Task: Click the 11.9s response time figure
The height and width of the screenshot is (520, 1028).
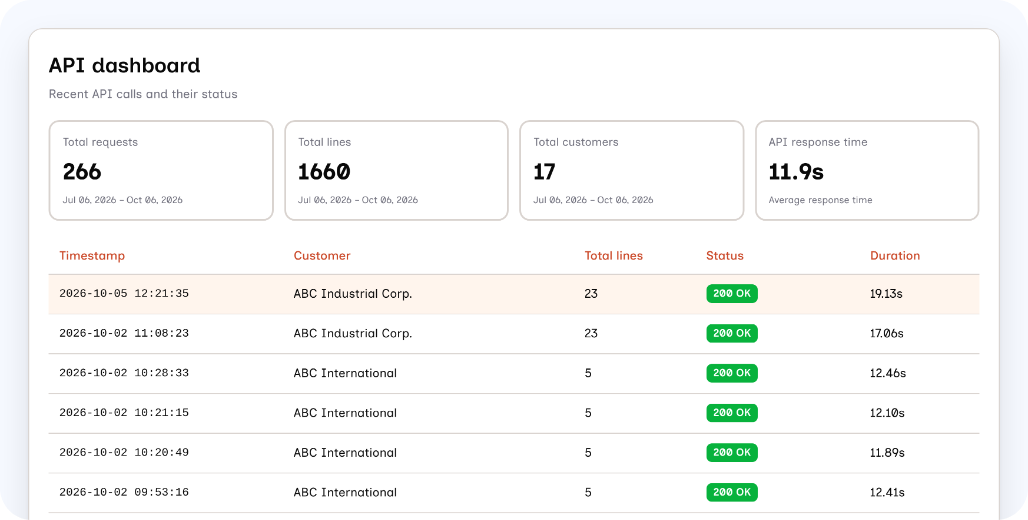Action: 796,172
